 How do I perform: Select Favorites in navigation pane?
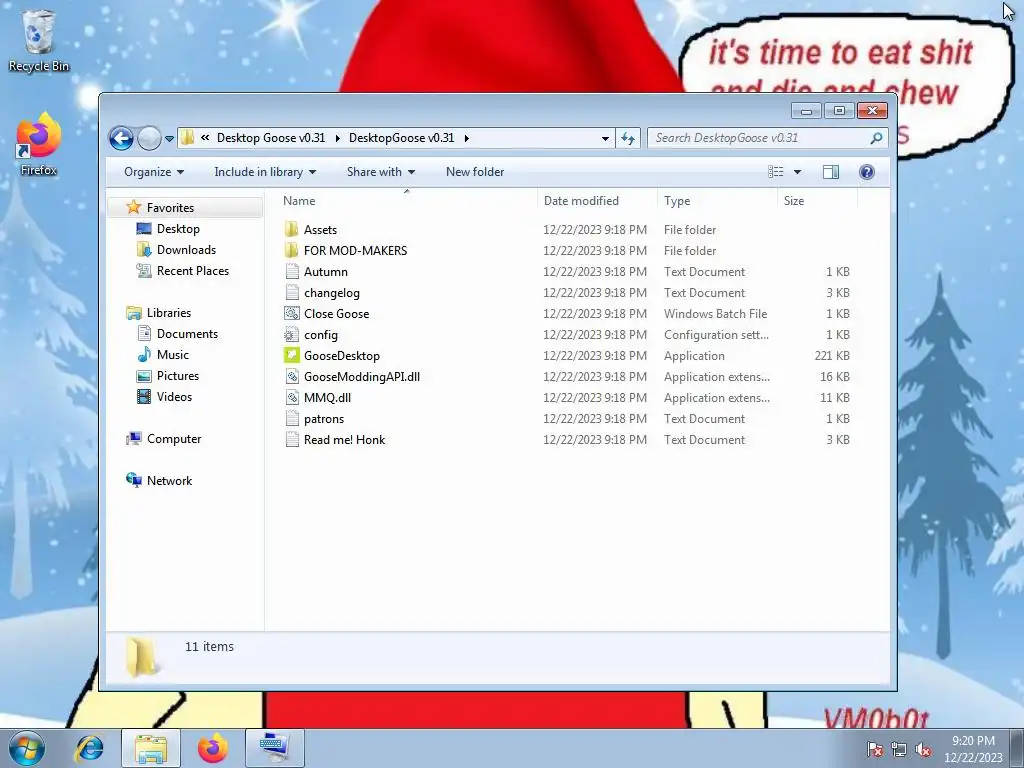click(x=170, y=208)
